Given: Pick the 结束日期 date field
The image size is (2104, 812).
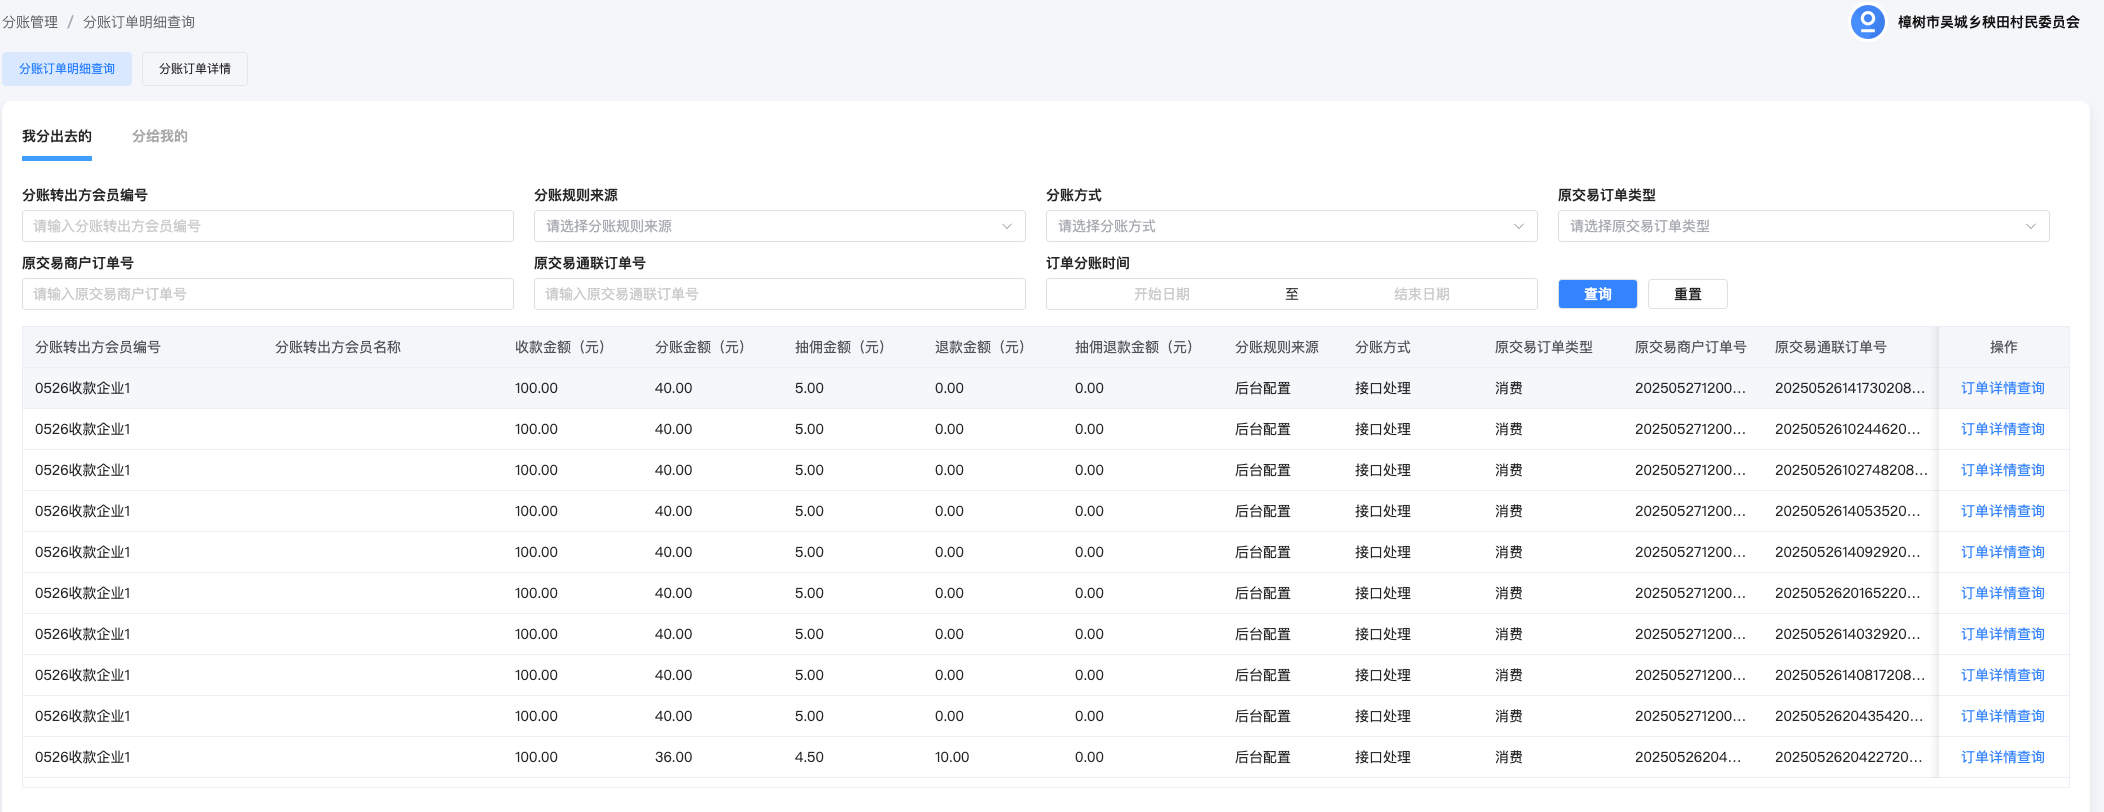Looking at the screenshot, I should (x=1421, y=294).
